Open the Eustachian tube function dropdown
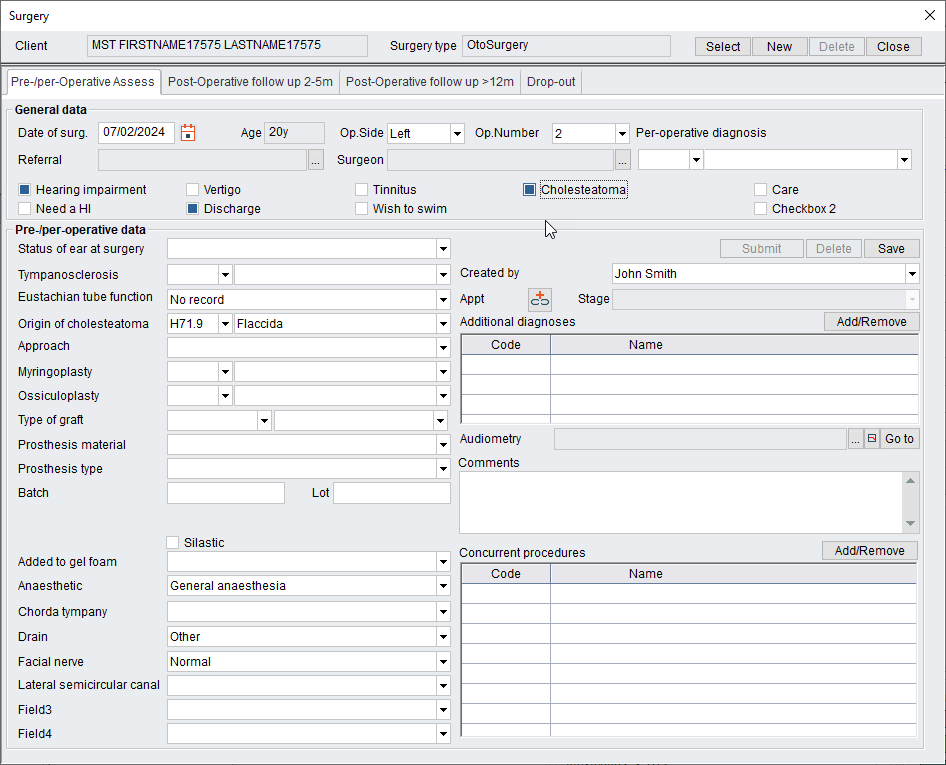The height and width of the screenshot is (765, 946). 443,299
